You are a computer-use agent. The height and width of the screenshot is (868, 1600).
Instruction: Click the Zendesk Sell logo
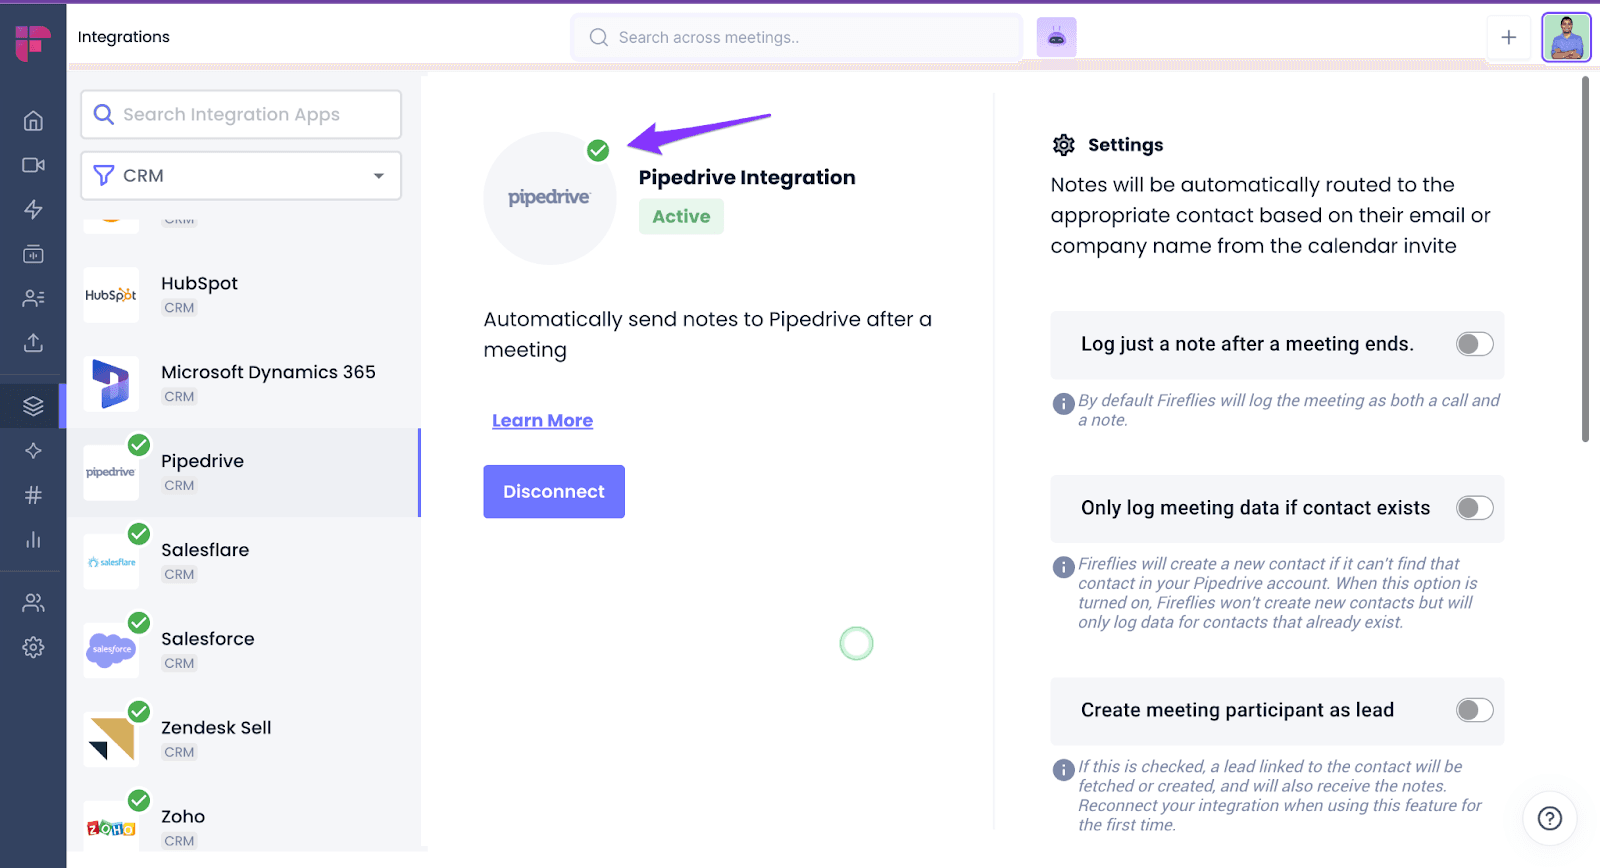pos(111,739)
